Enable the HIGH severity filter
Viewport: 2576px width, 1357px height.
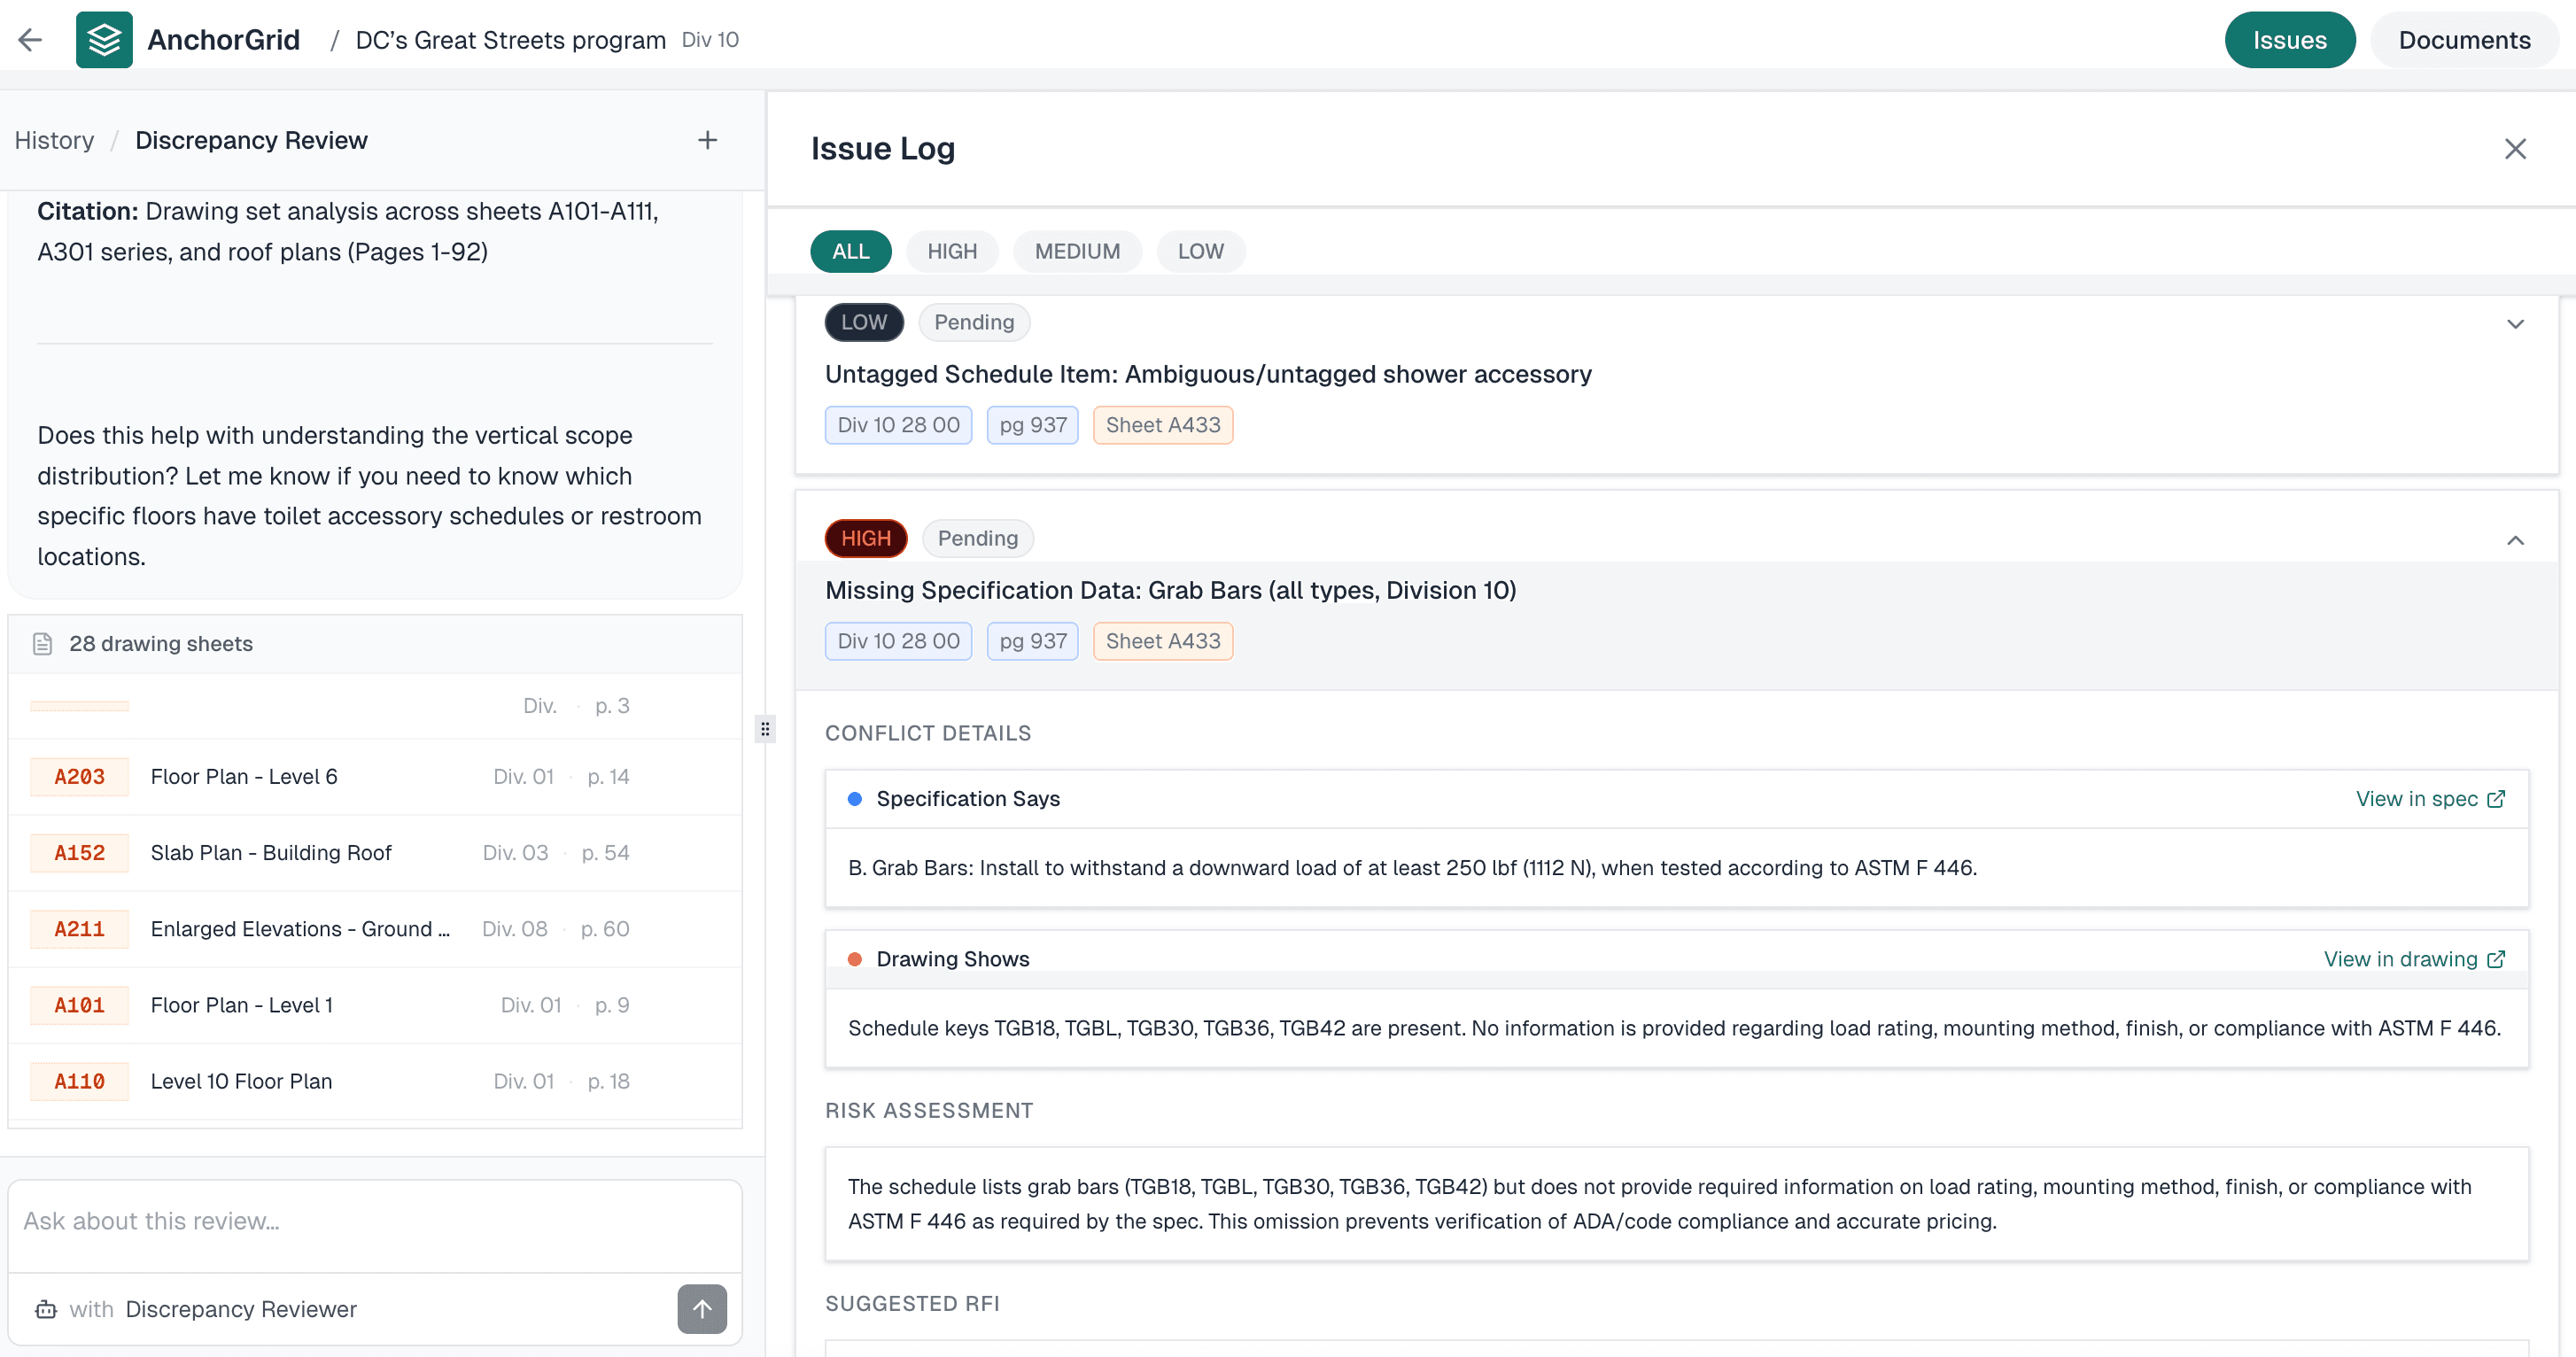951,251
